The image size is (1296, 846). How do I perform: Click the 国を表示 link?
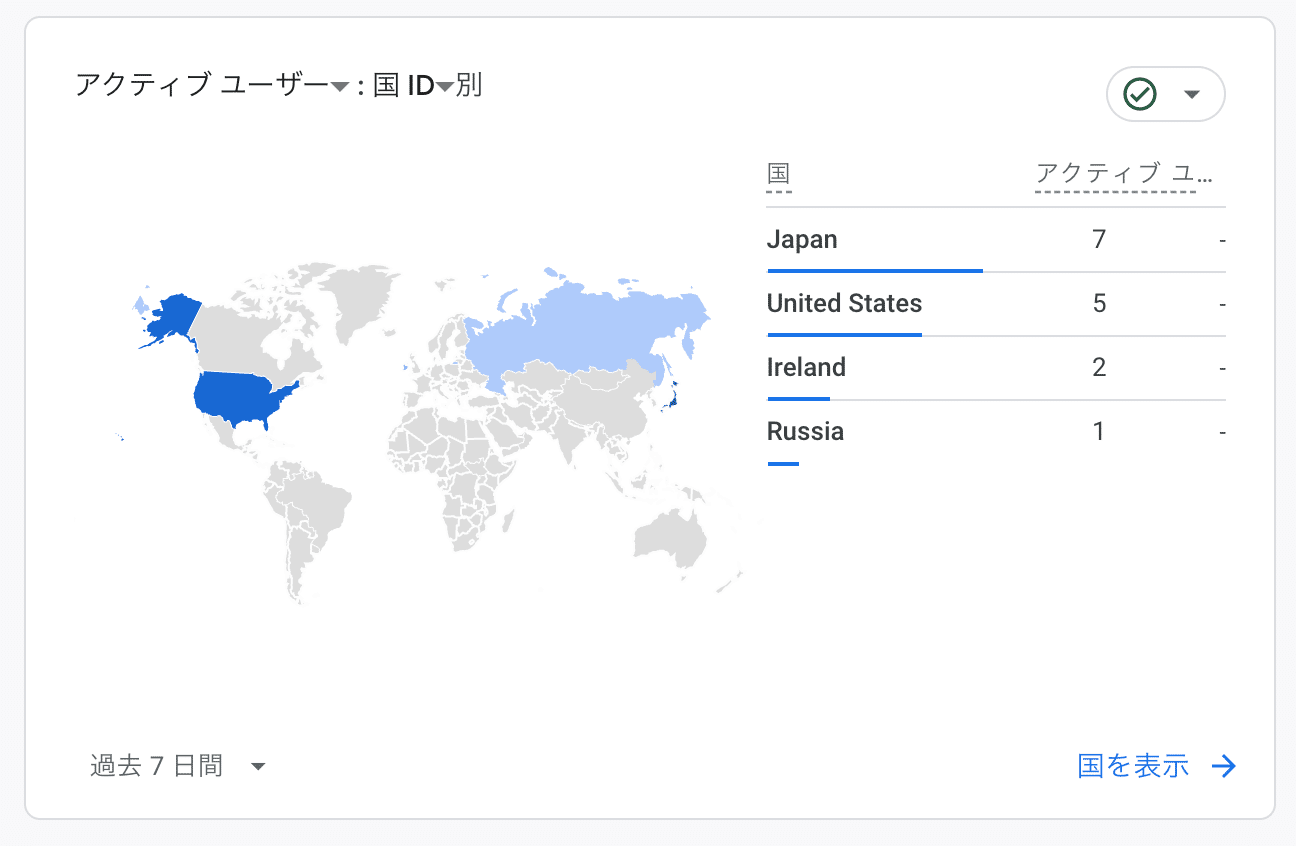[1133, 767]
